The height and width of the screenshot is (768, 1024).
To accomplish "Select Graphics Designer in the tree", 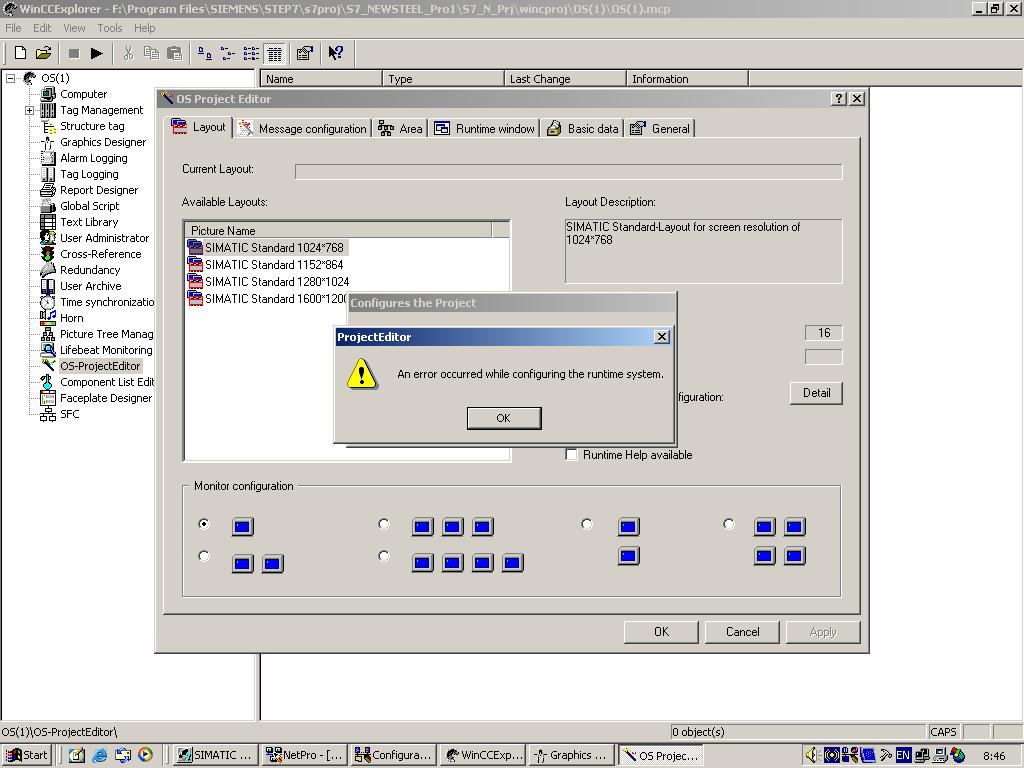I will coord(103,142).
